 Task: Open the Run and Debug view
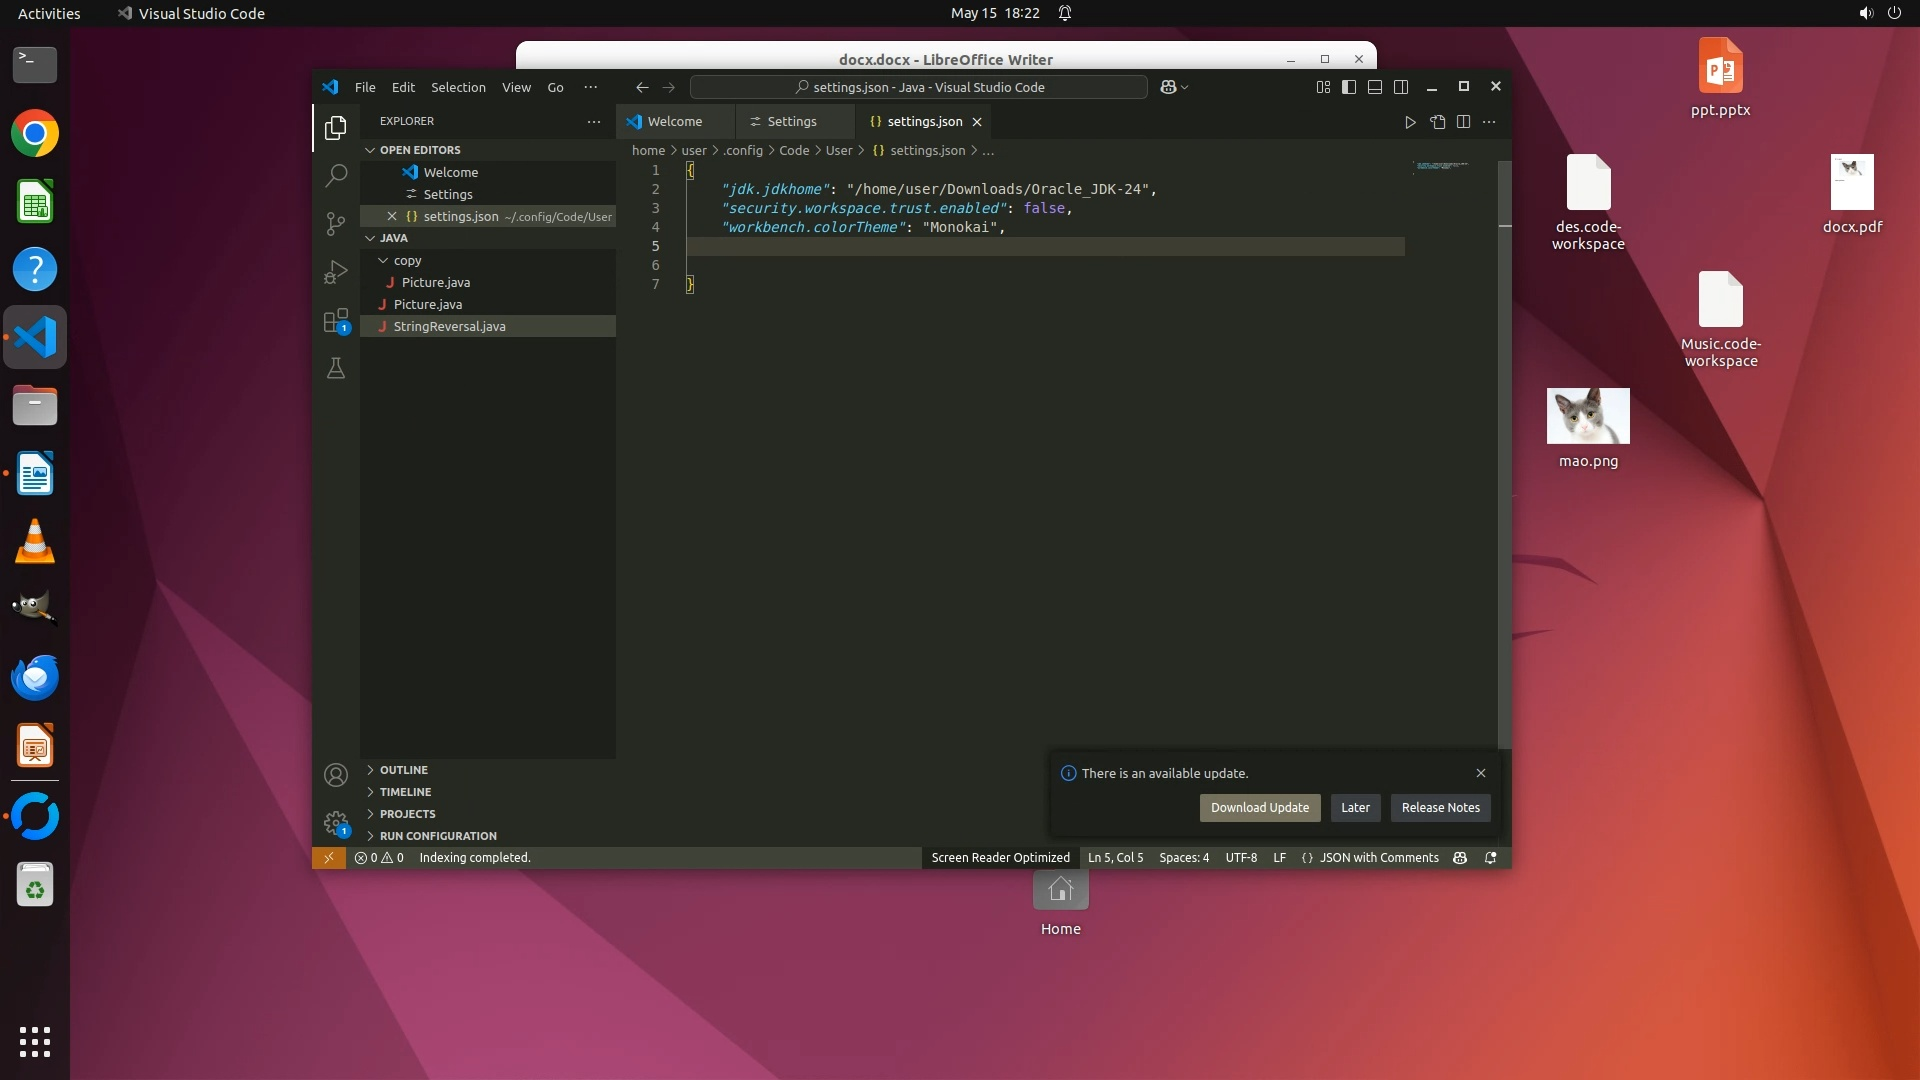(x=336, y=272)
